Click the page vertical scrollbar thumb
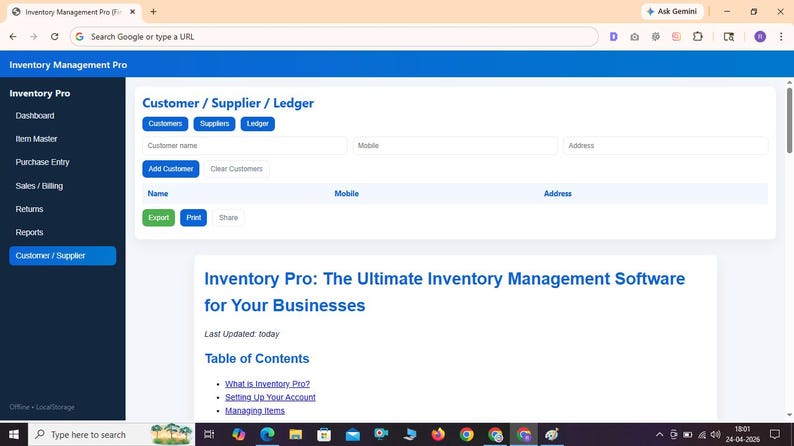Viewport: 794px width, 446px height. (789, 120)
